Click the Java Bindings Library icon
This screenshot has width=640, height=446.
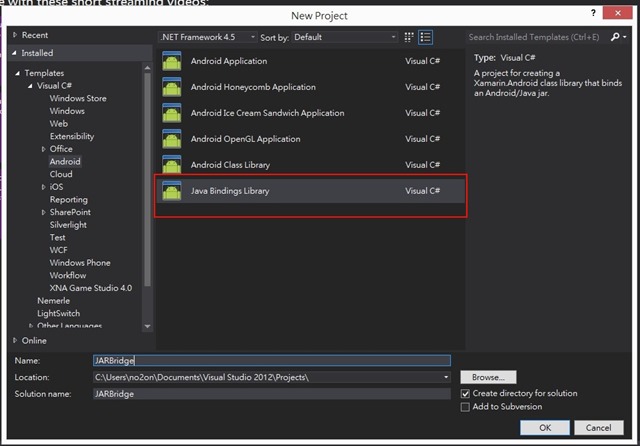pyautogui.click(x=171, y=191)
